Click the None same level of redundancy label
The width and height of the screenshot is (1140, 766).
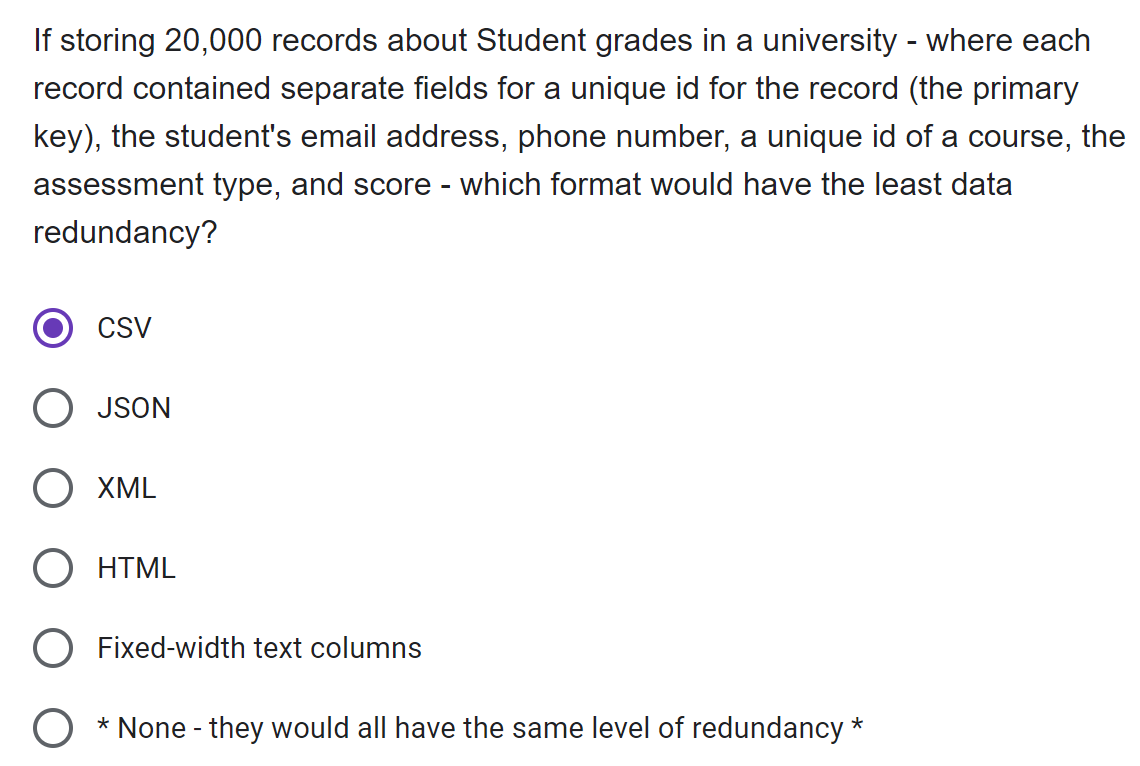tap(480, 728)
